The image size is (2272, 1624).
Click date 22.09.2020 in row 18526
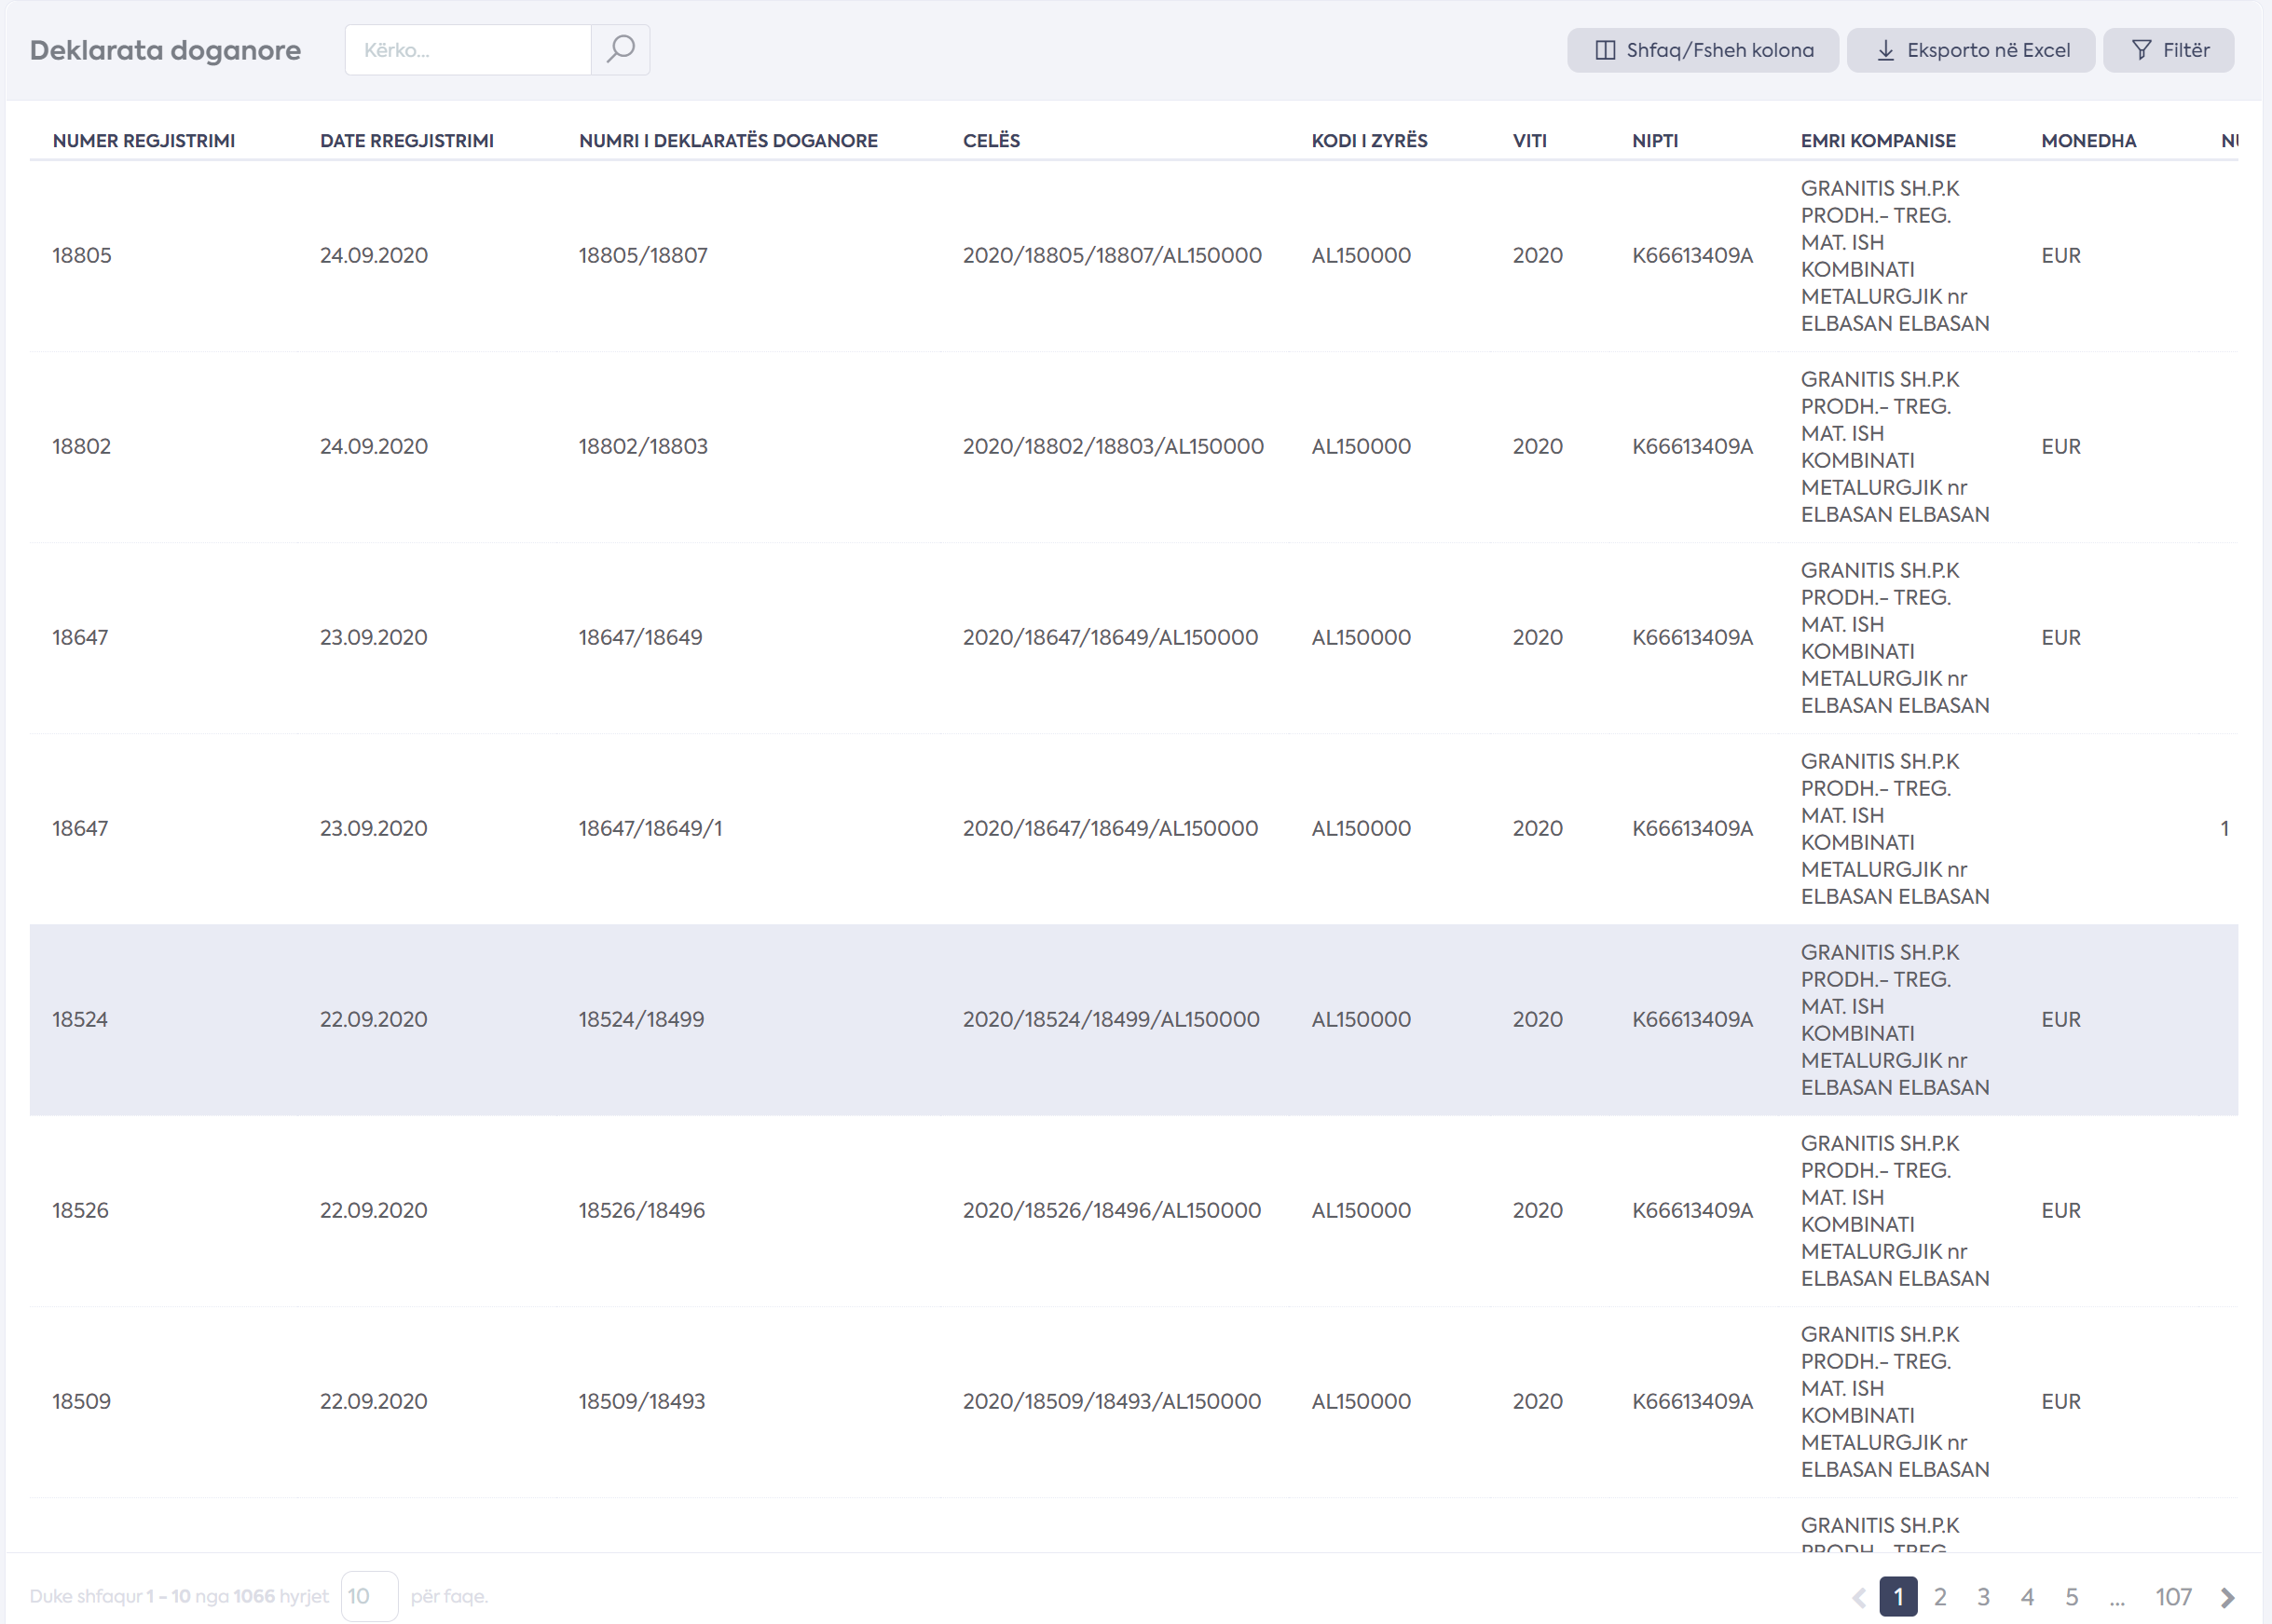pos(374,1211)
